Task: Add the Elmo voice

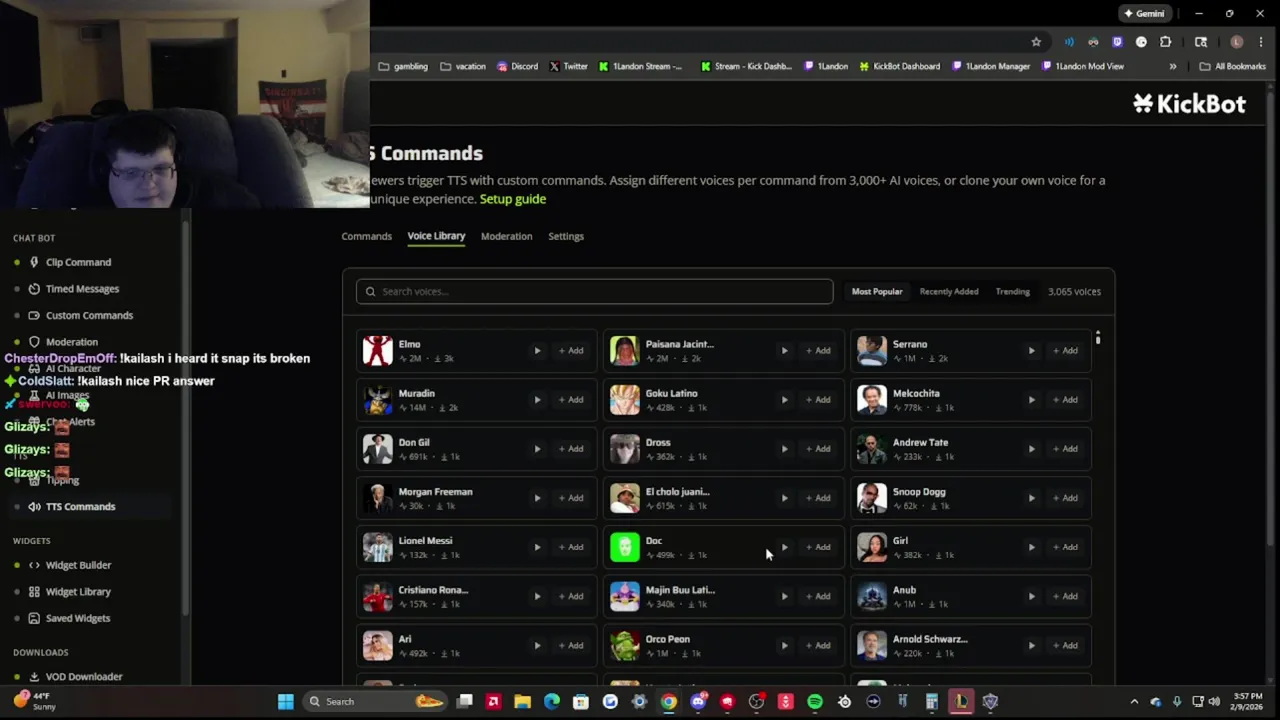Action: pos(571,351)
